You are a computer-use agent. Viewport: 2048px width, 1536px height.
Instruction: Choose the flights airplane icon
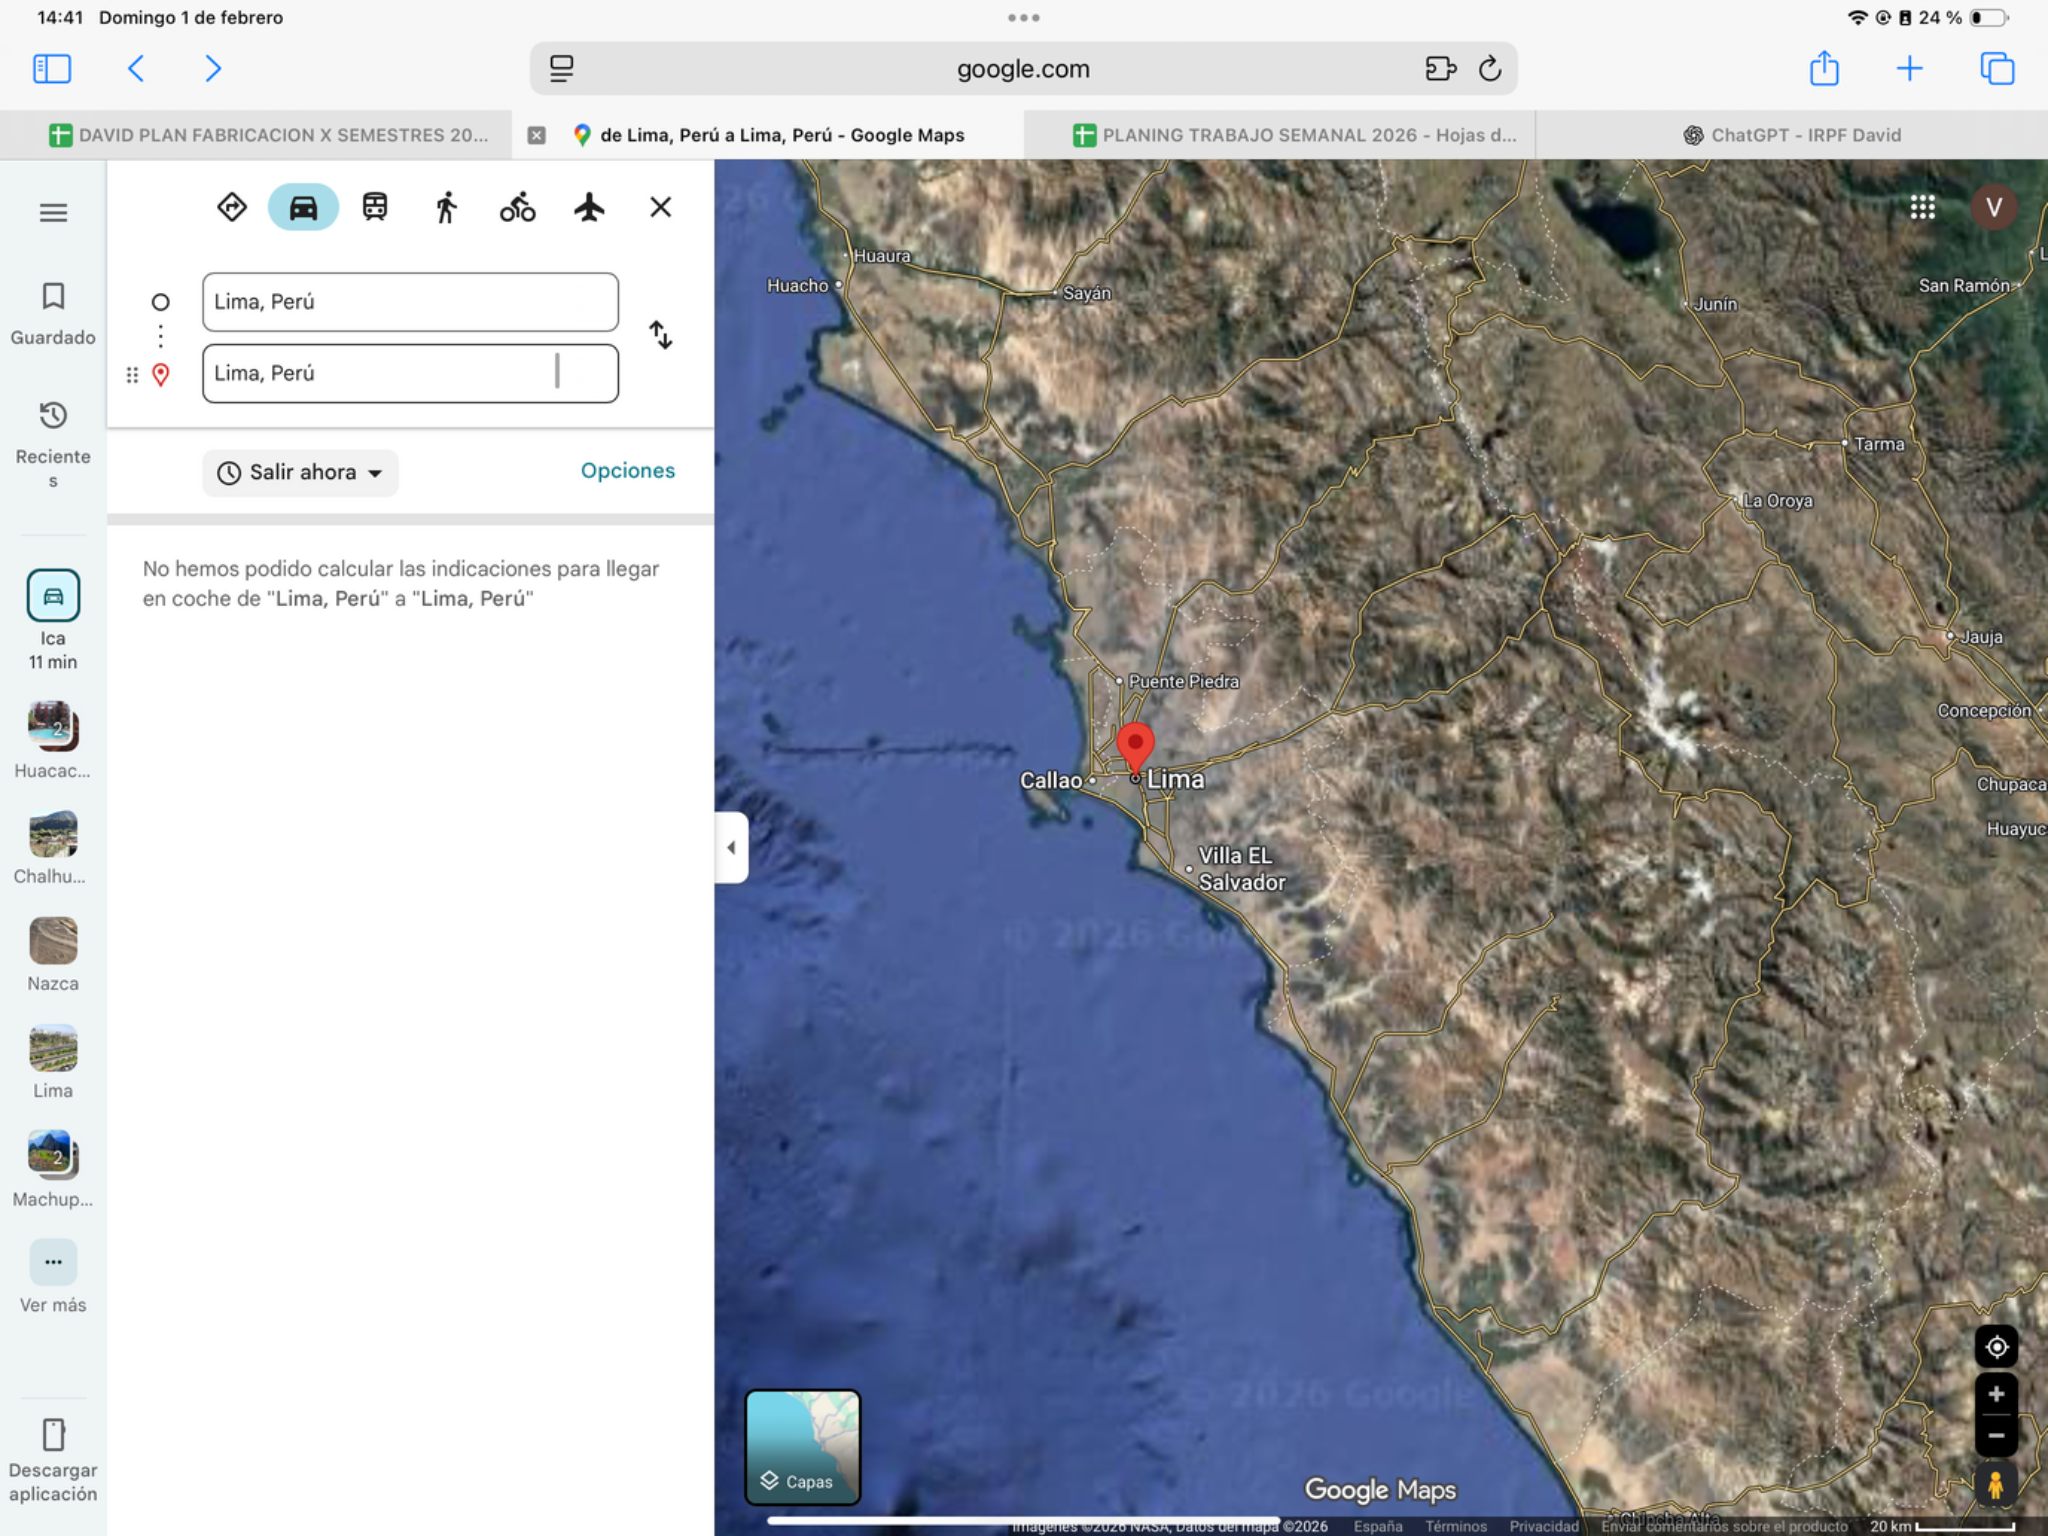(589, 207)
